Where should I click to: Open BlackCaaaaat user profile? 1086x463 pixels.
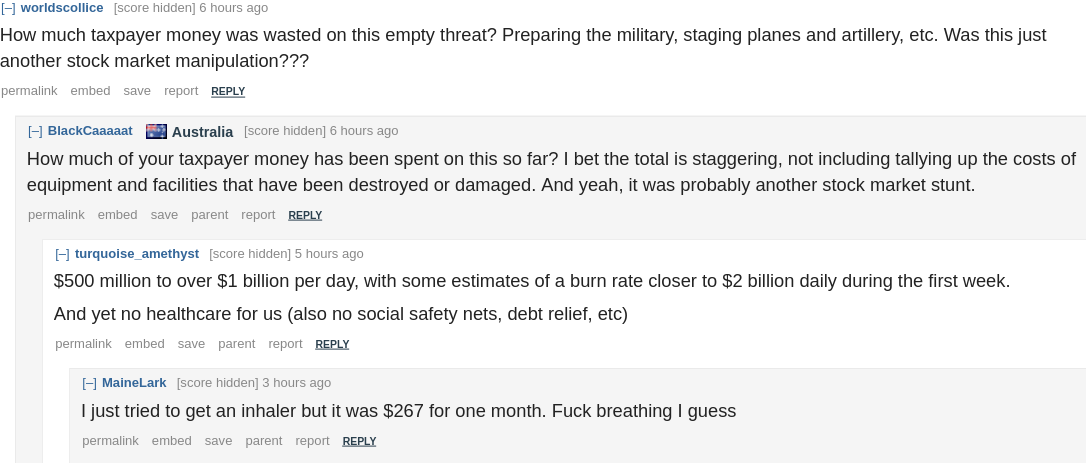[90, 131]
